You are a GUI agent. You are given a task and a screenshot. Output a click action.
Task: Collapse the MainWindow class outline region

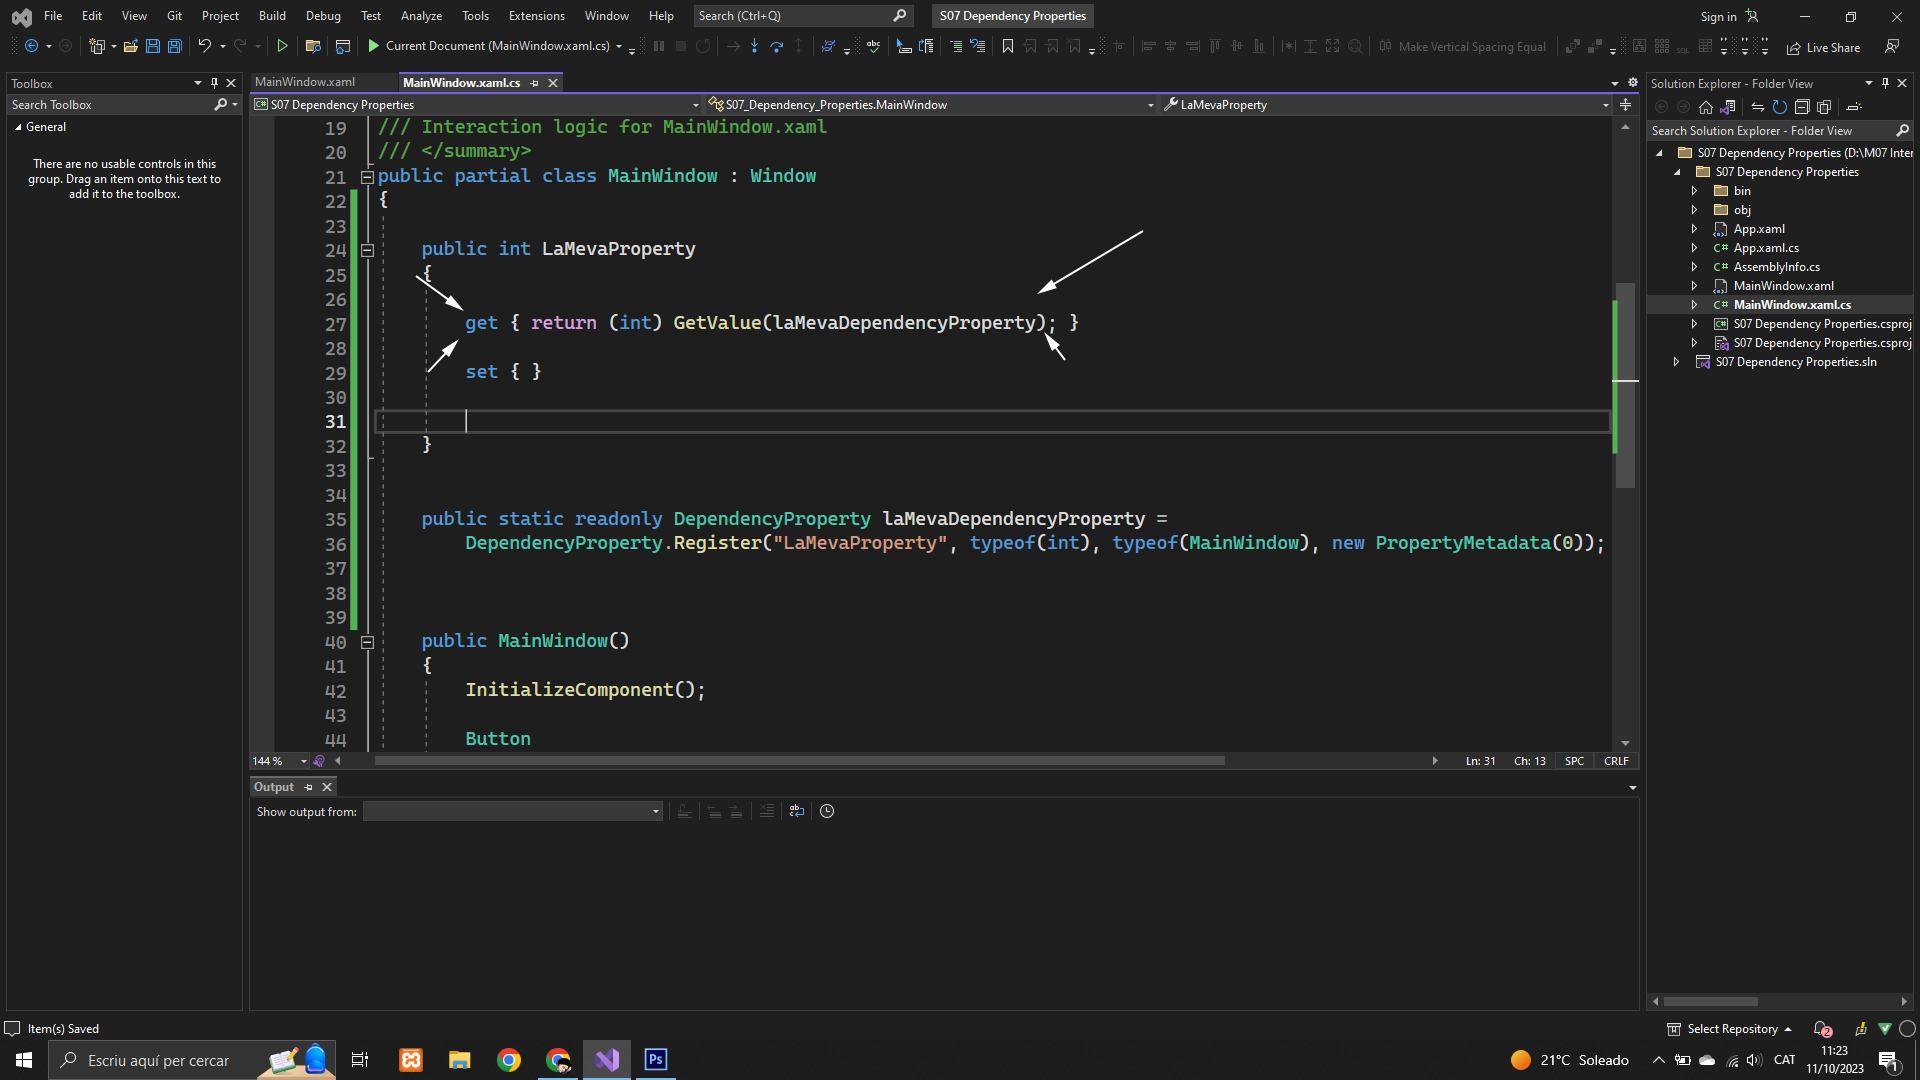pyautogui.click(x=367, y=177)
